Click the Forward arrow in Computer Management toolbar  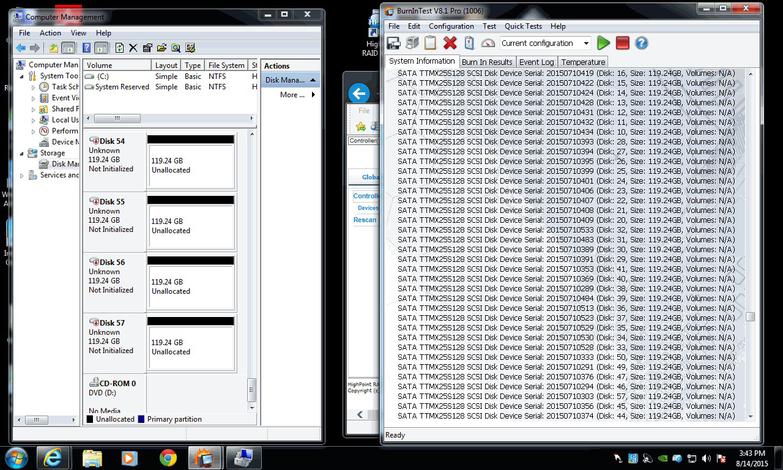[x=34, y=48]
